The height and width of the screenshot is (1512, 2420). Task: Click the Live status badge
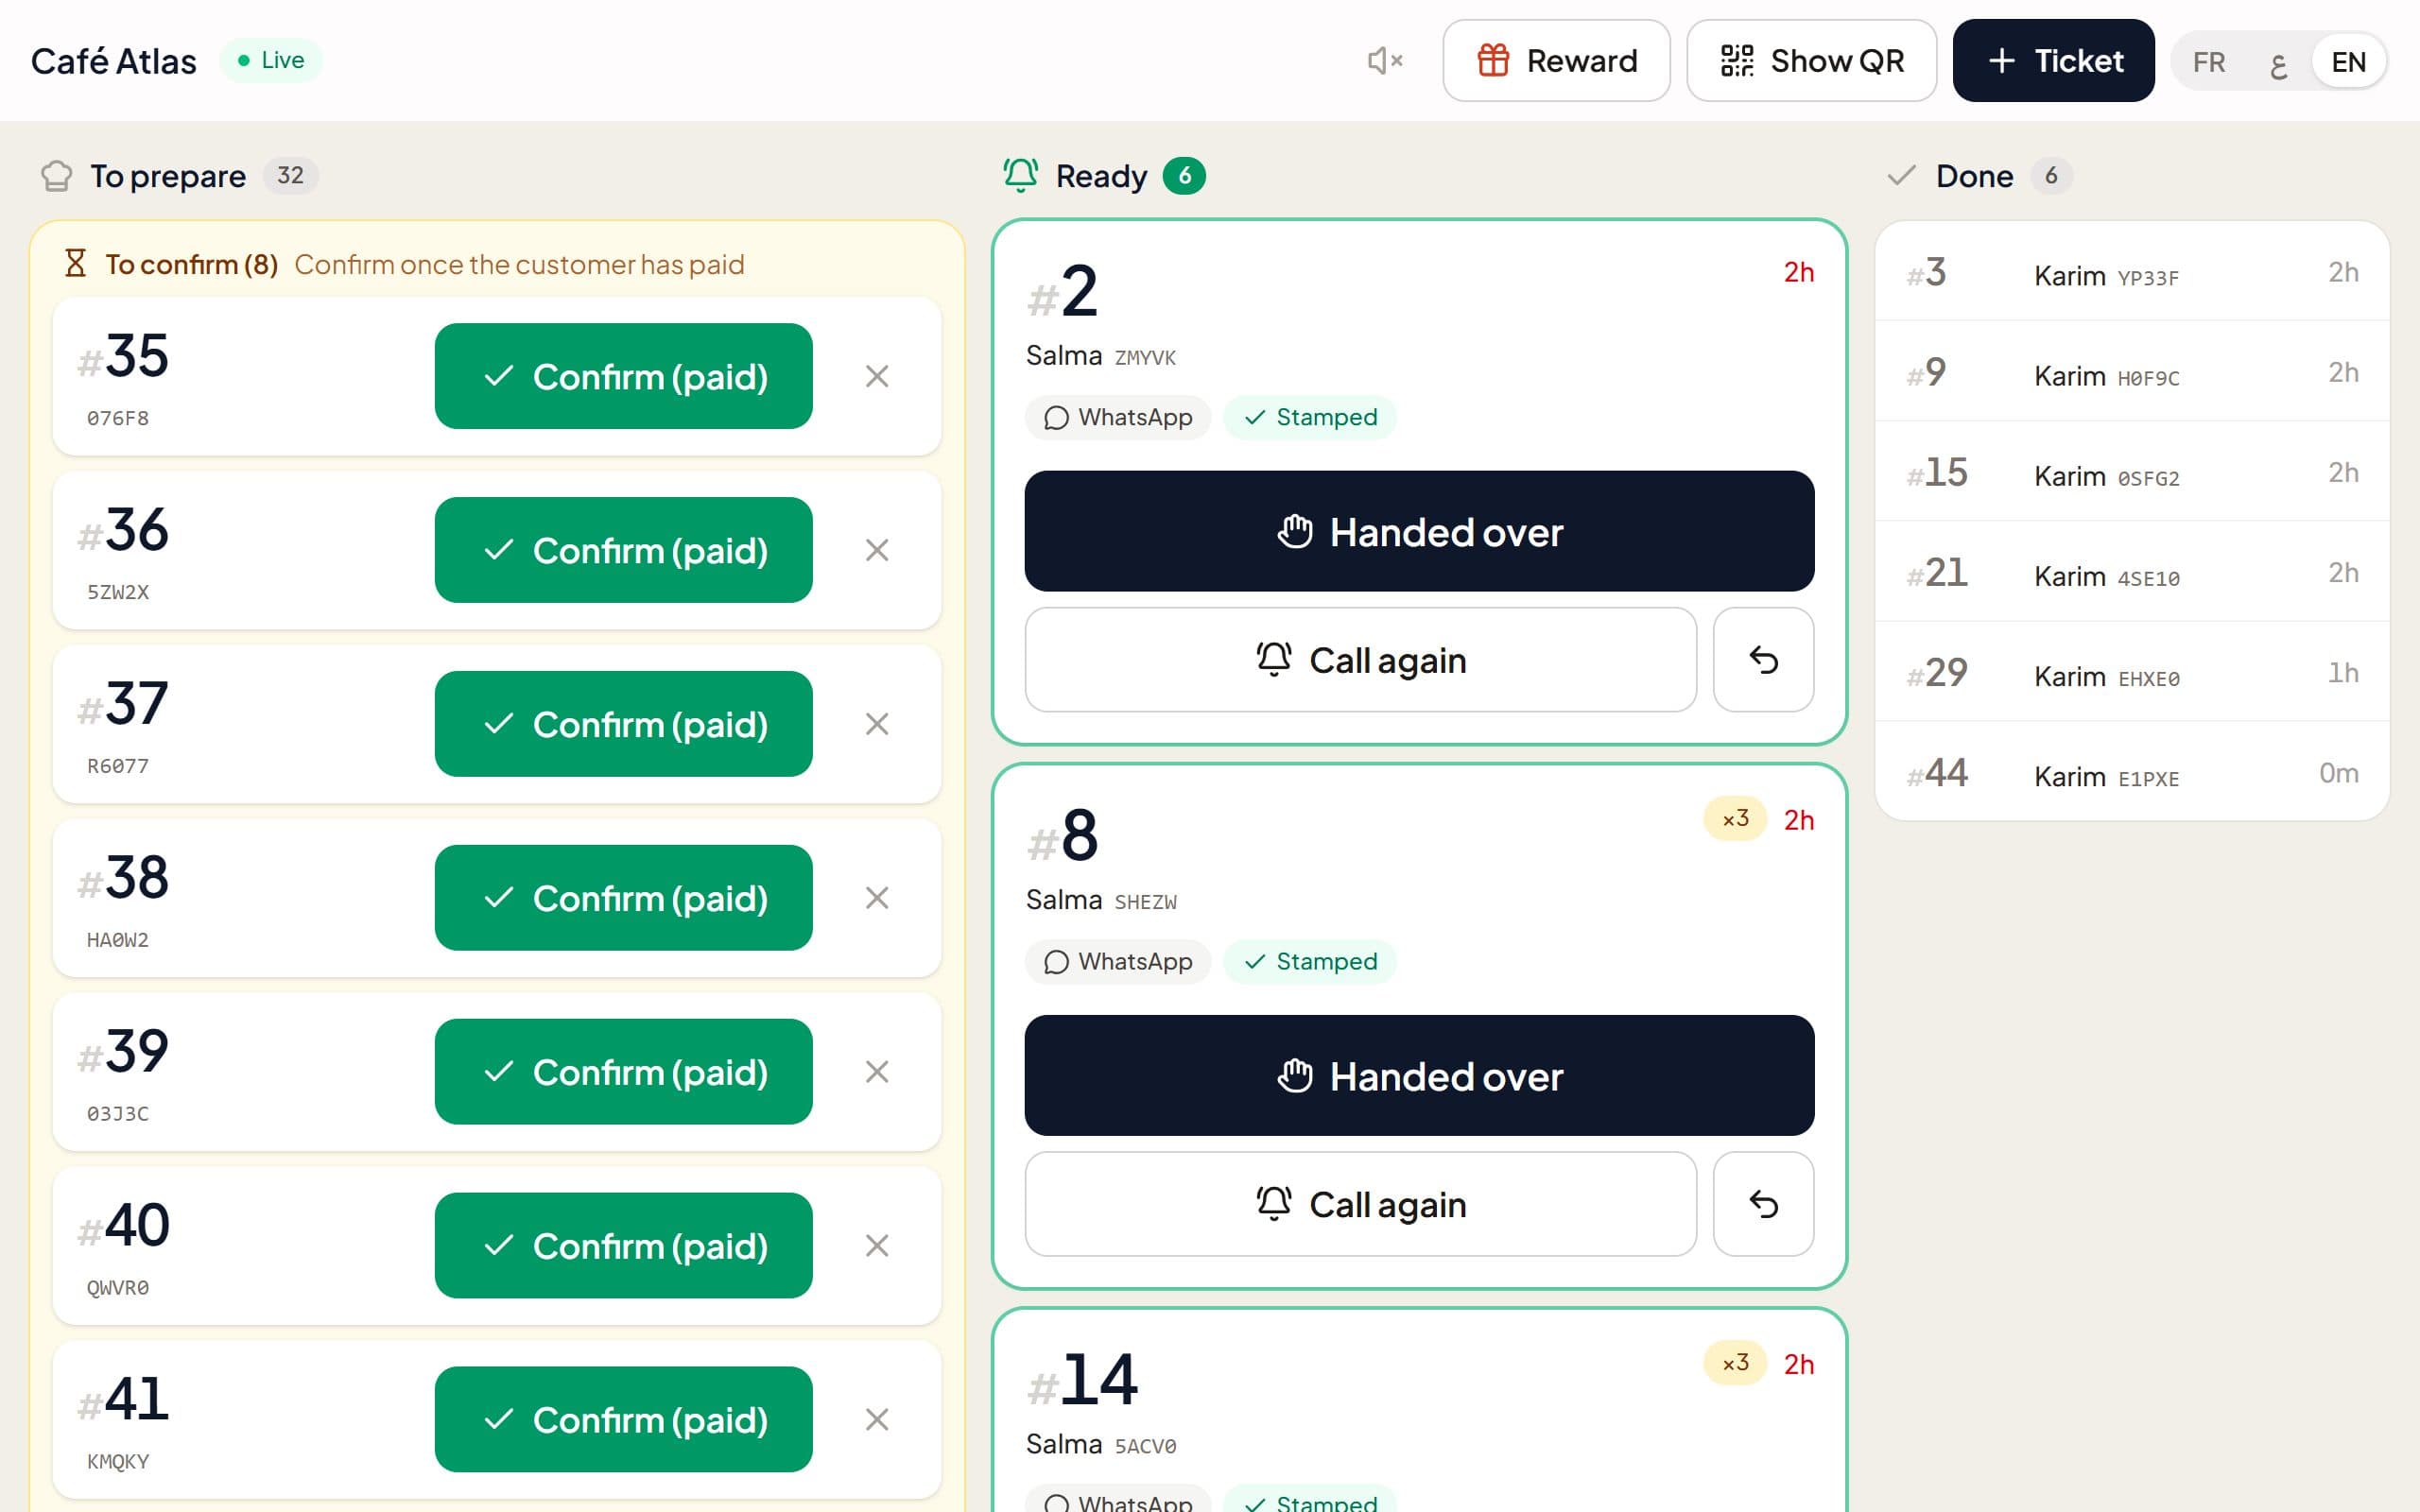pyautogui.click(x=271, y=60)
